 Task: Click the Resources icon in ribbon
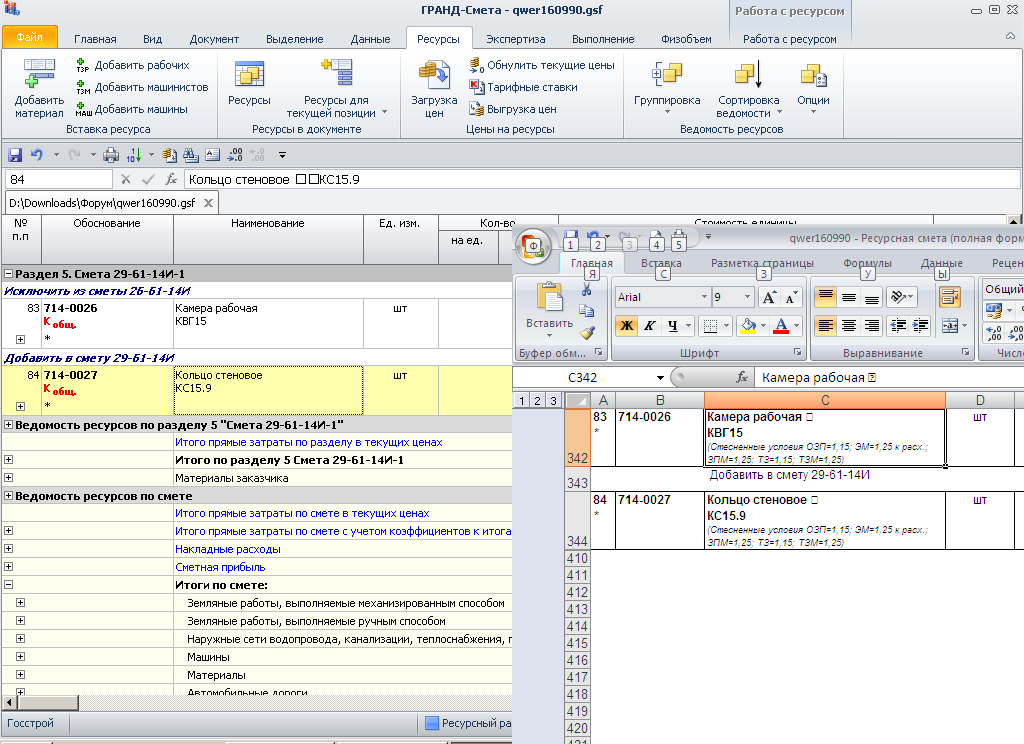[x=249, y=75]
